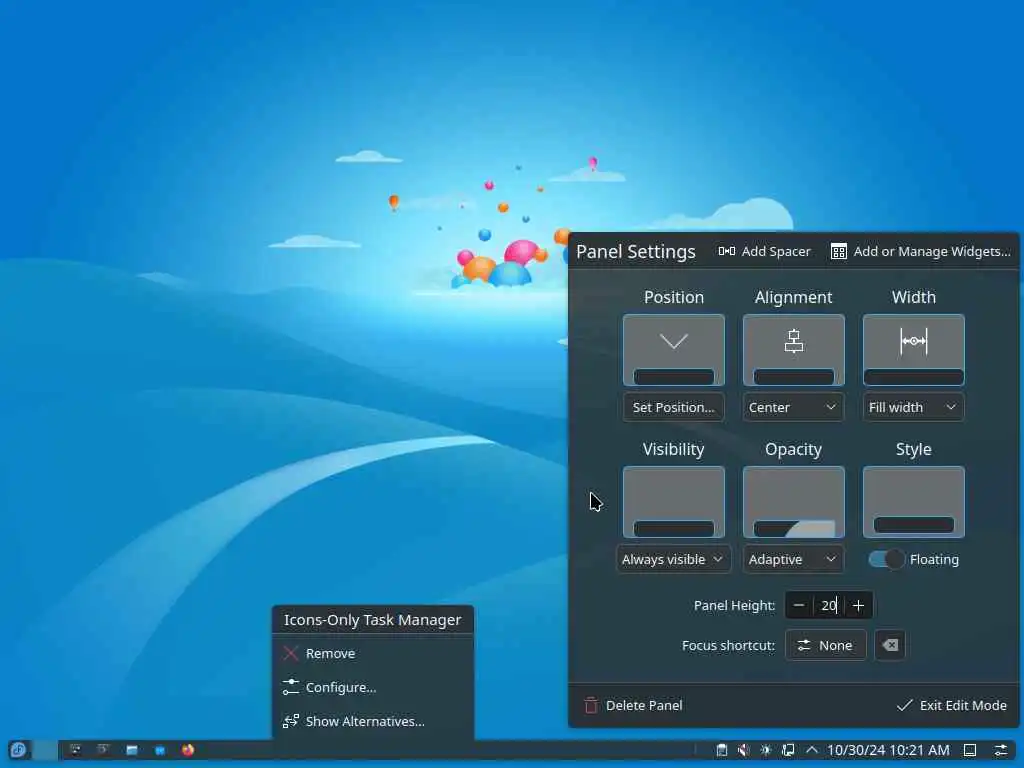Click the Width preview thumbnail
The image size is (1024, 768).
click(914, 351)
